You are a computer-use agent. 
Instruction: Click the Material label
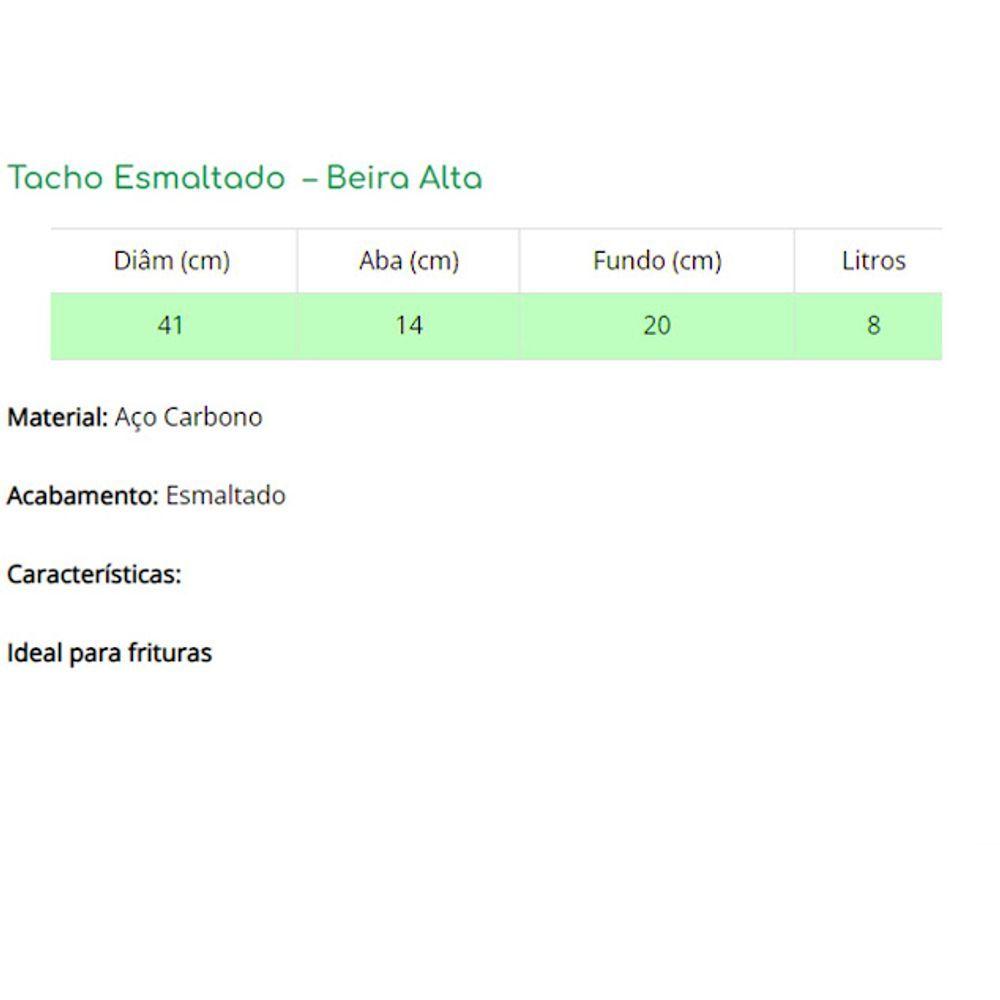57,417
